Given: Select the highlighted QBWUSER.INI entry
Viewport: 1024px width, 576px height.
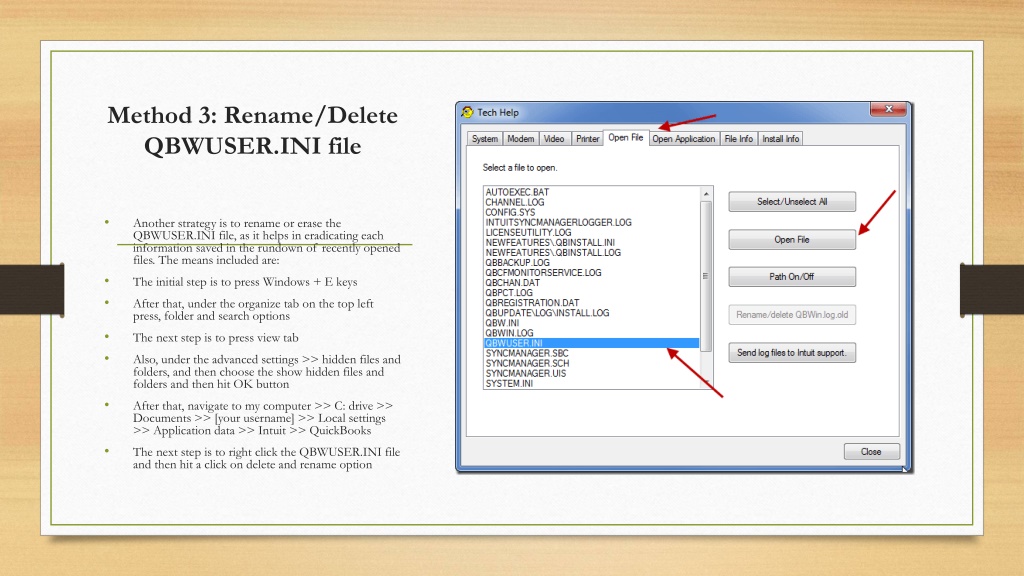Looking at the screenshot, I should 591,344.
